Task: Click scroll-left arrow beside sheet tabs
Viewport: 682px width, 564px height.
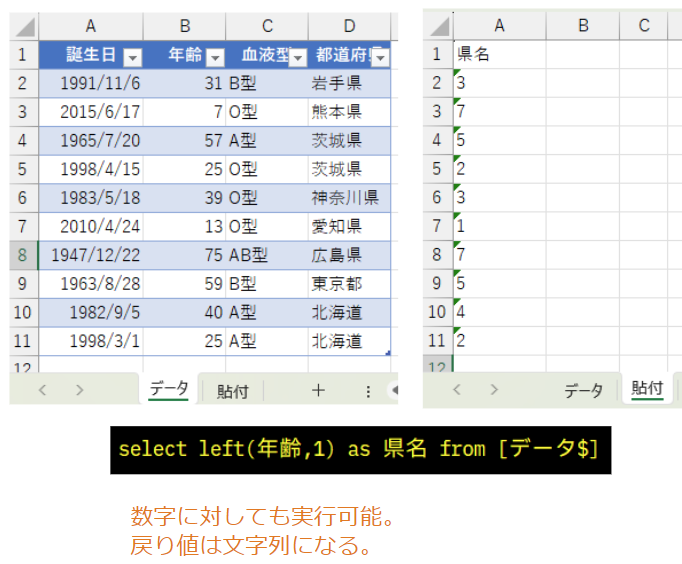Action: point(394,390)
